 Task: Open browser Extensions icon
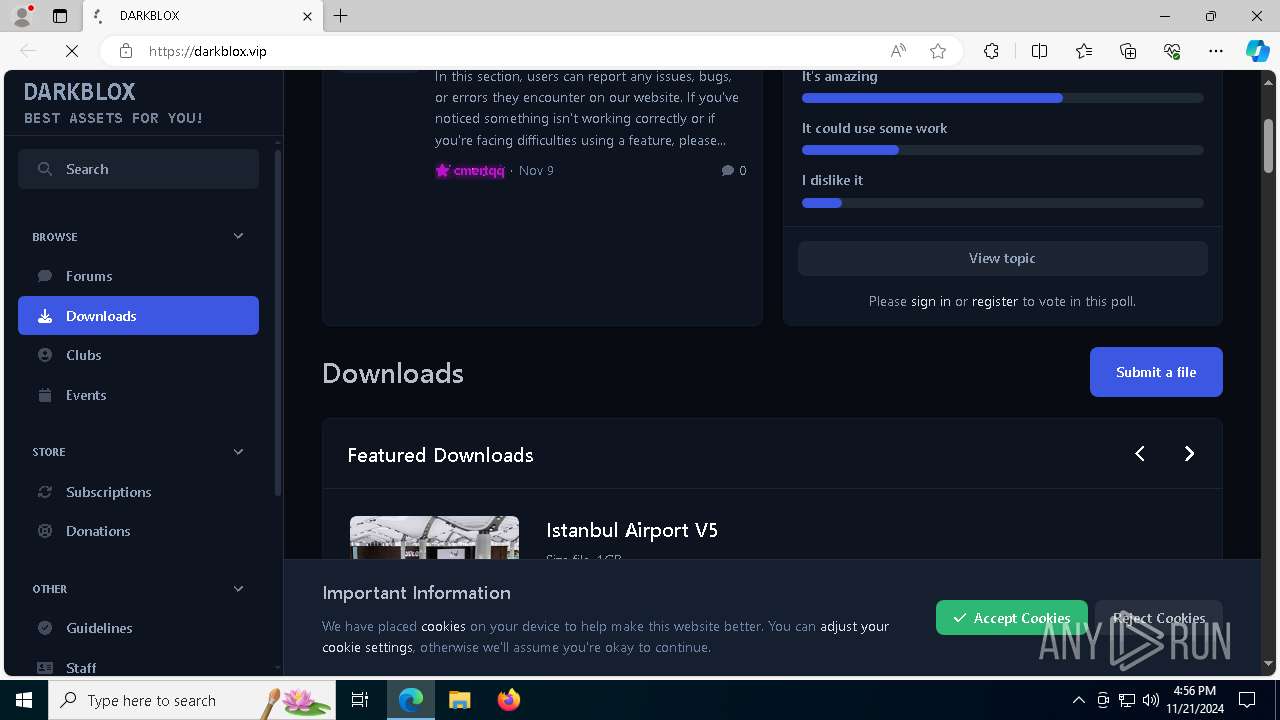pyautogui.click(x=991, y=51)
